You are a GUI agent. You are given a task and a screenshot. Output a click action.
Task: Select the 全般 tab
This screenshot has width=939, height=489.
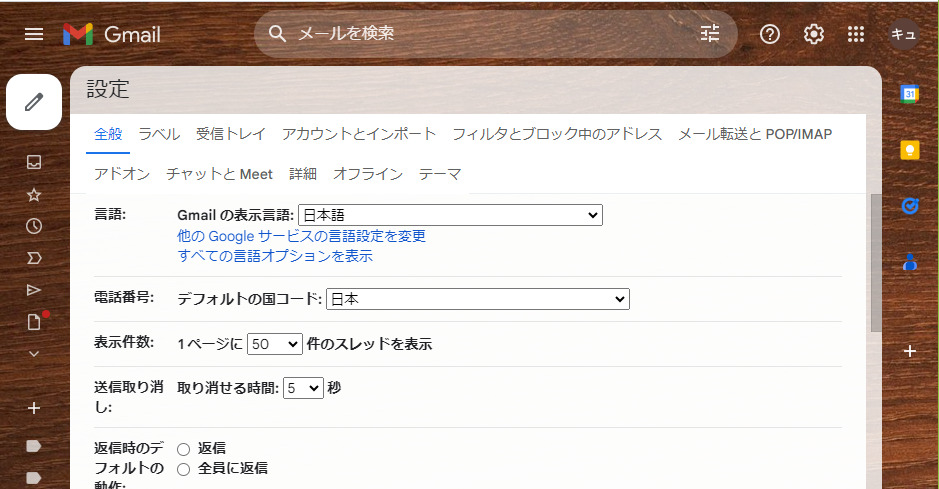108,134
